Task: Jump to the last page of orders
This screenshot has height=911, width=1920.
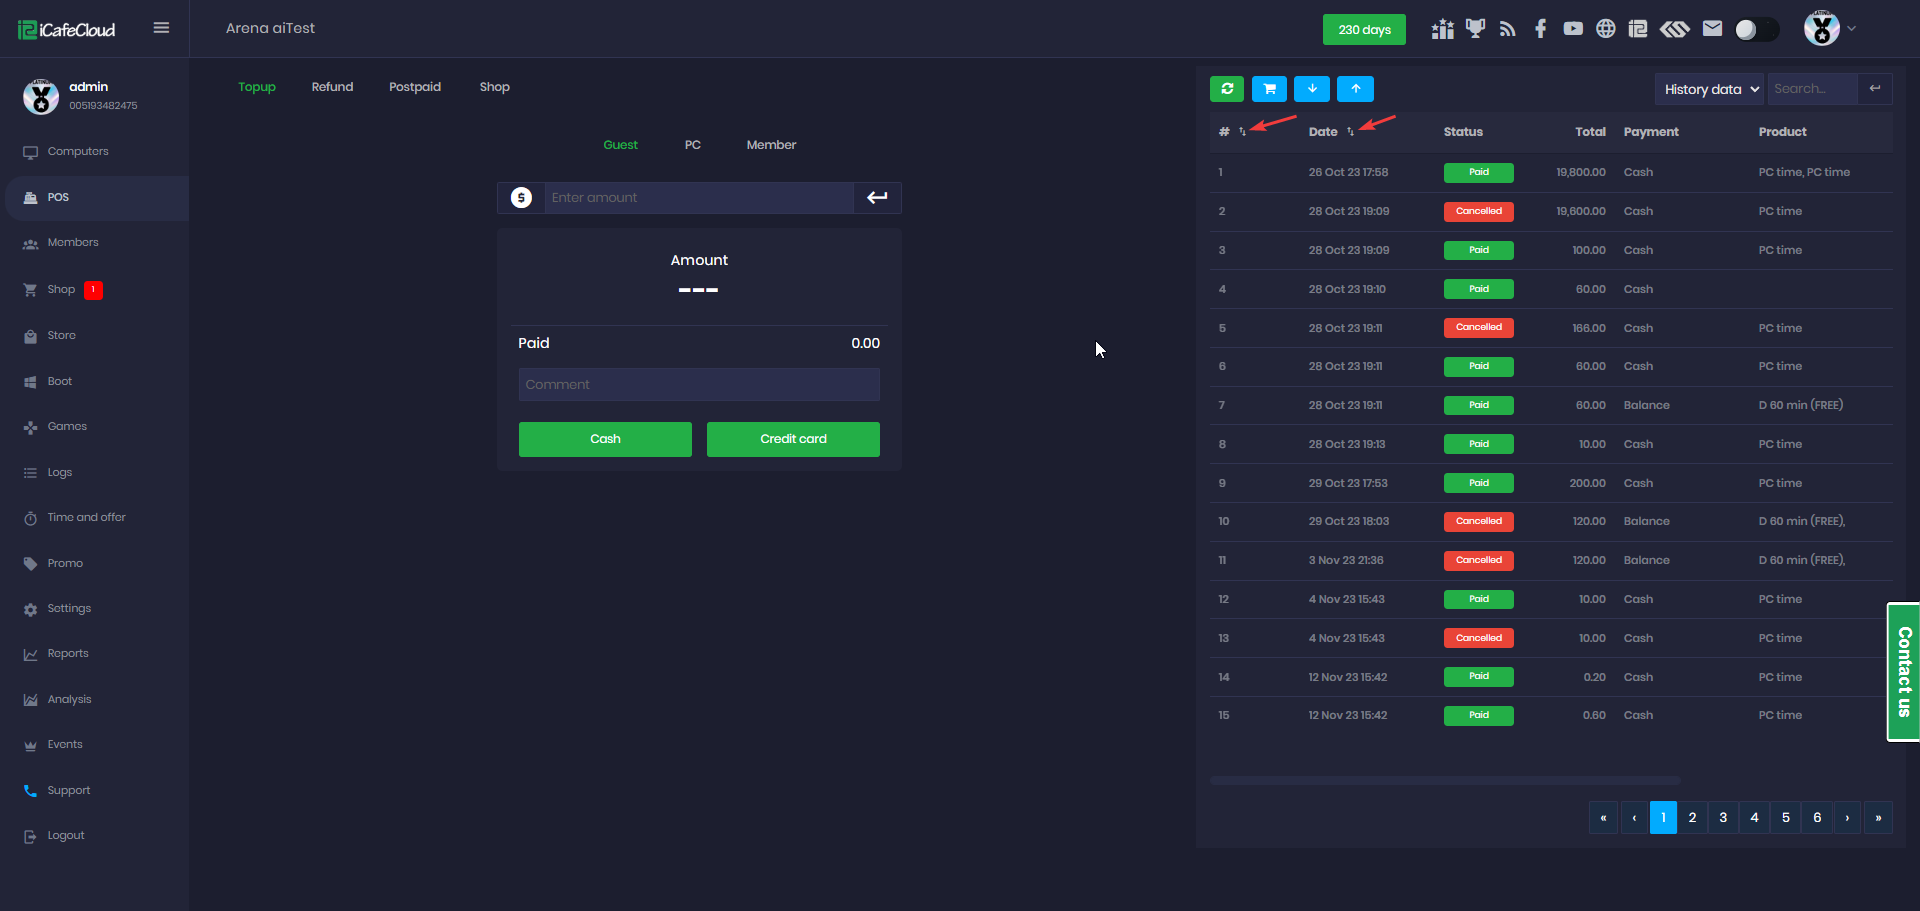Action: pyautogui.click(x=1878, y=818)
